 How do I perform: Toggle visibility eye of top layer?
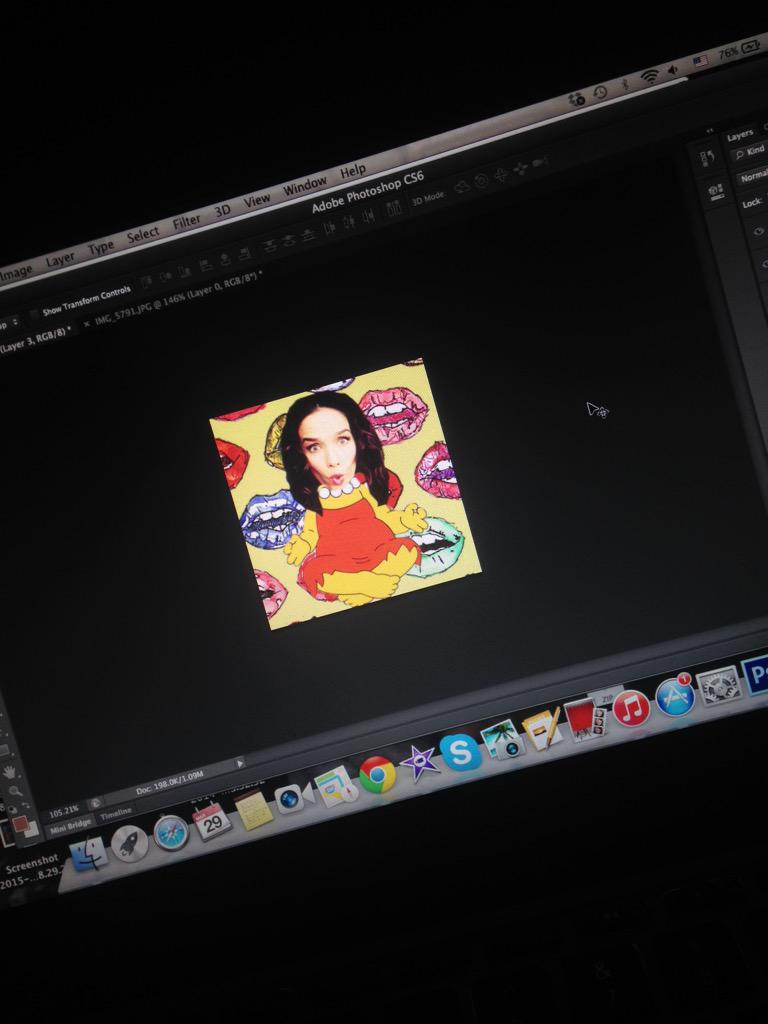758,231
